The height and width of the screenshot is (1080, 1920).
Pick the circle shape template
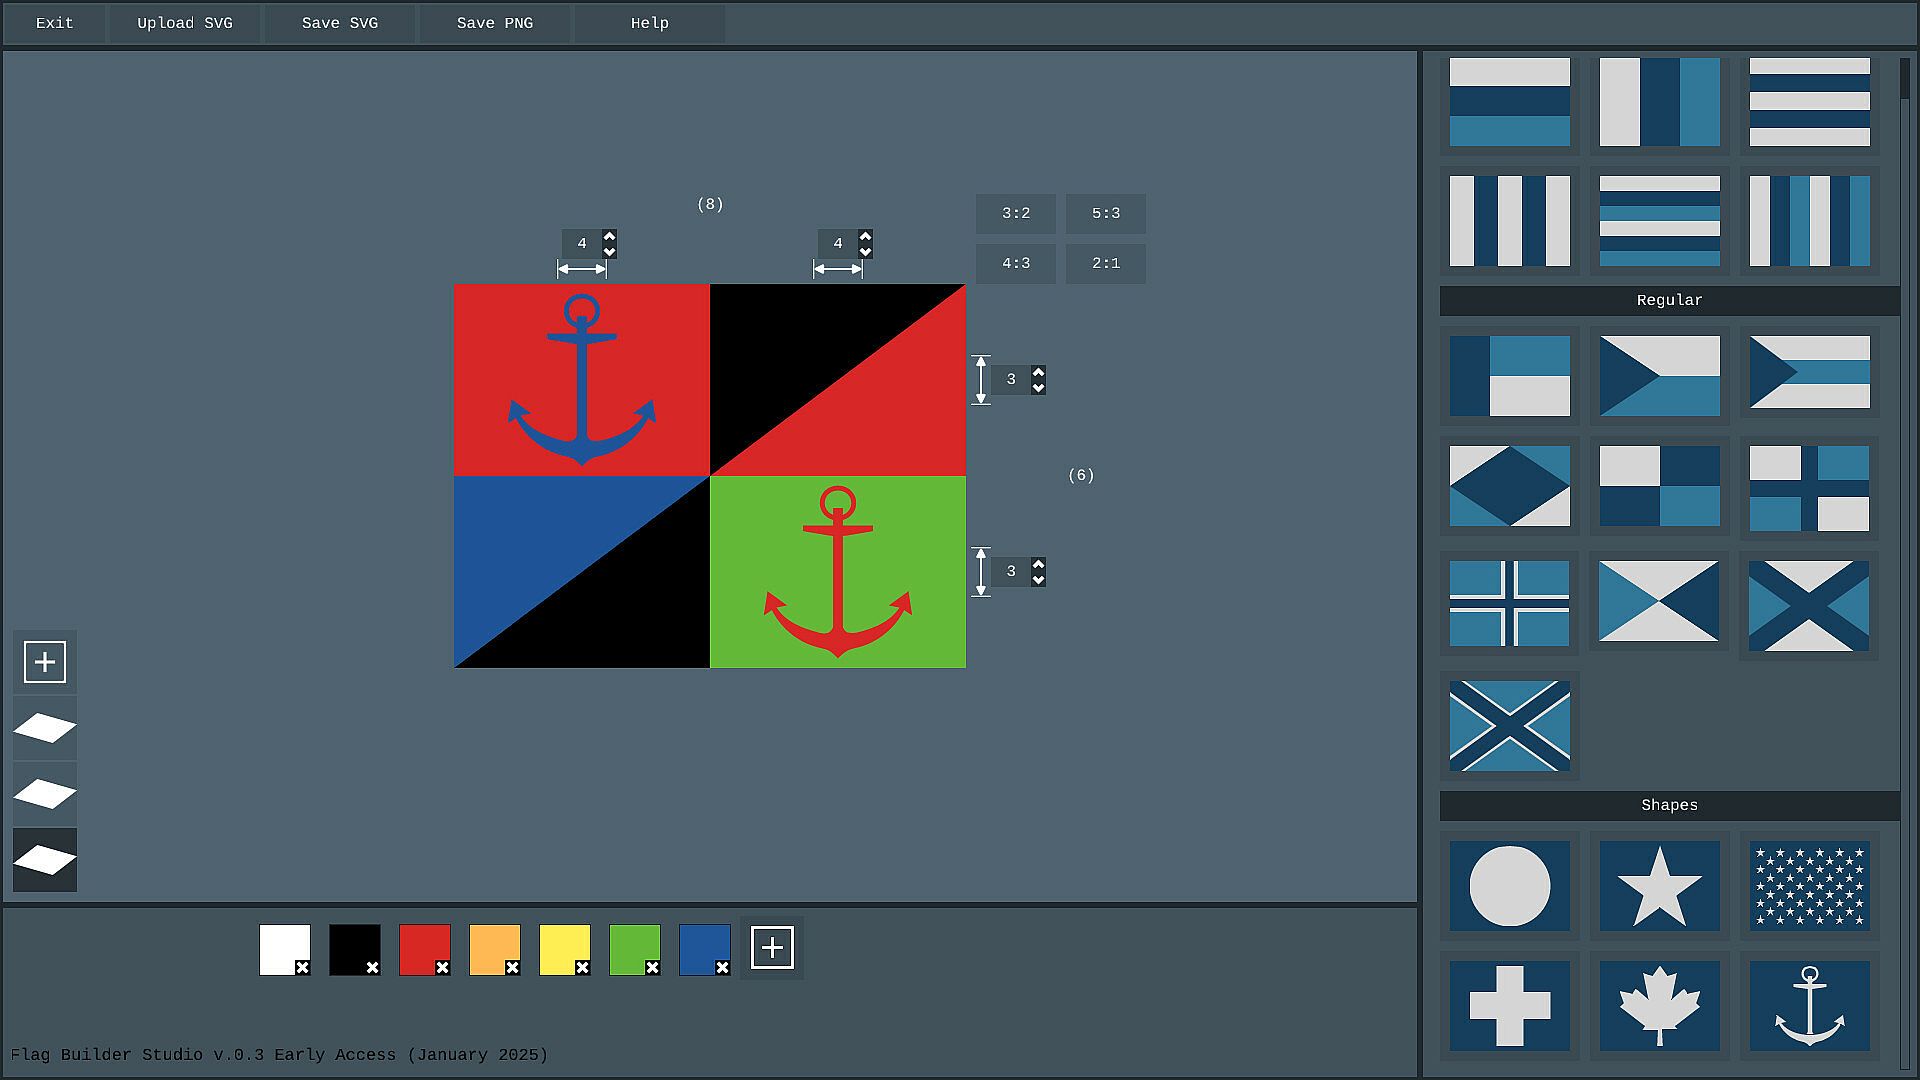(x=1509, y=886)
